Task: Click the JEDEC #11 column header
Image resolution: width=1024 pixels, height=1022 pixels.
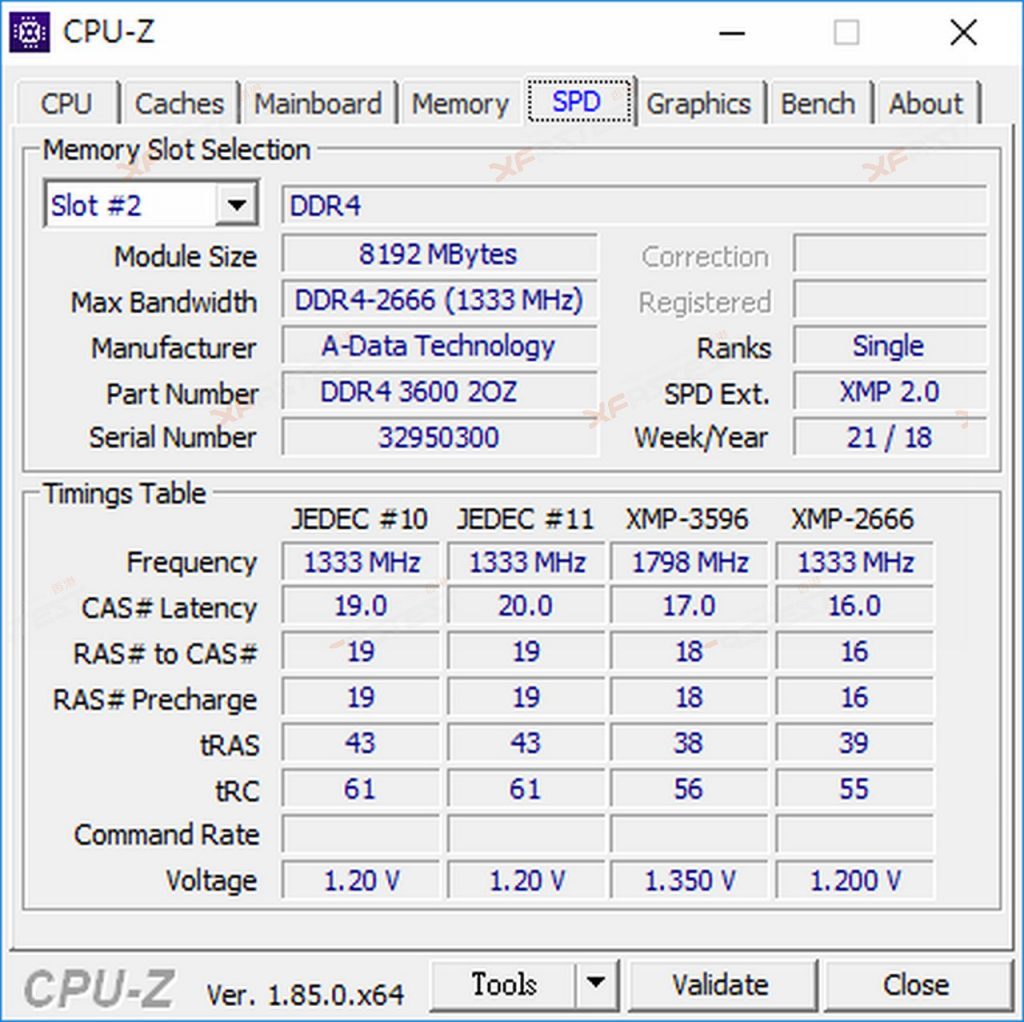Action: tap(526, 519)
